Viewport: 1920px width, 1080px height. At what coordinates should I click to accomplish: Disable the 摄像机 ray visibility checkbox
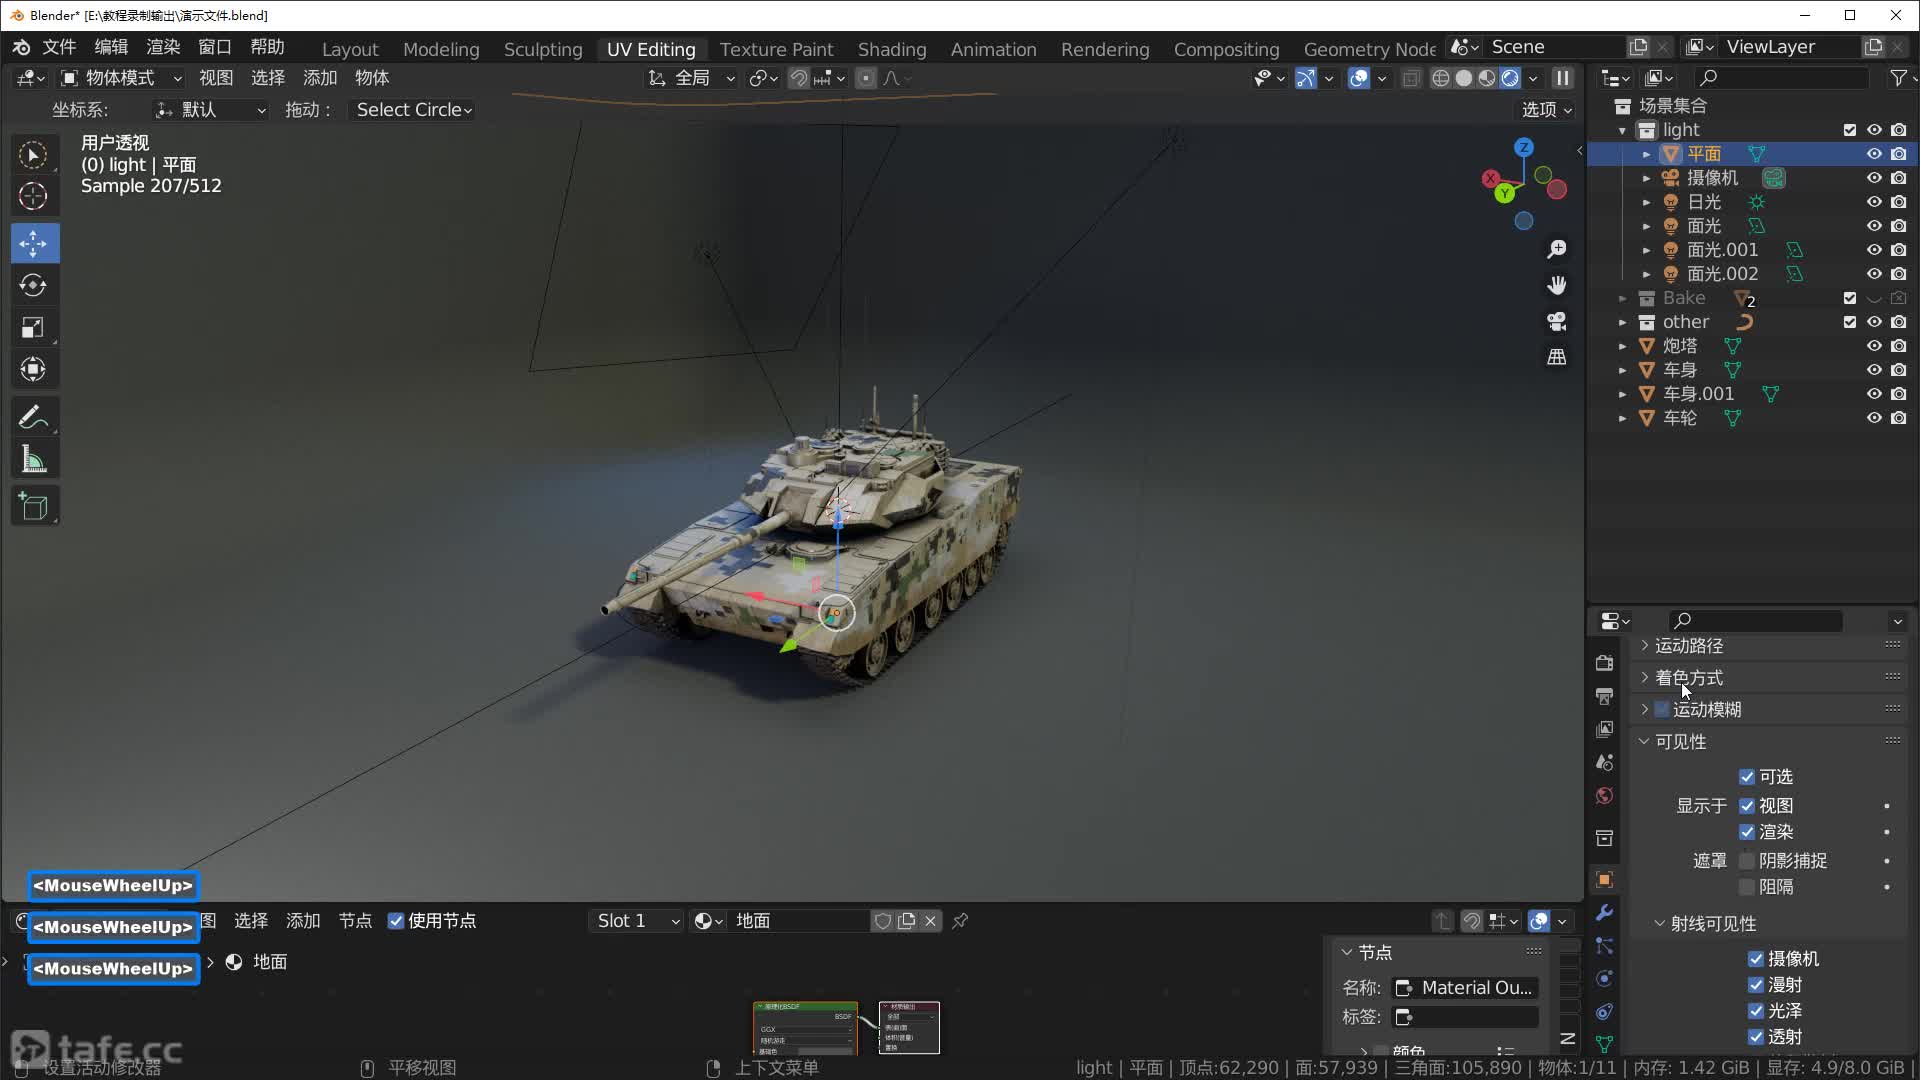1756,958
